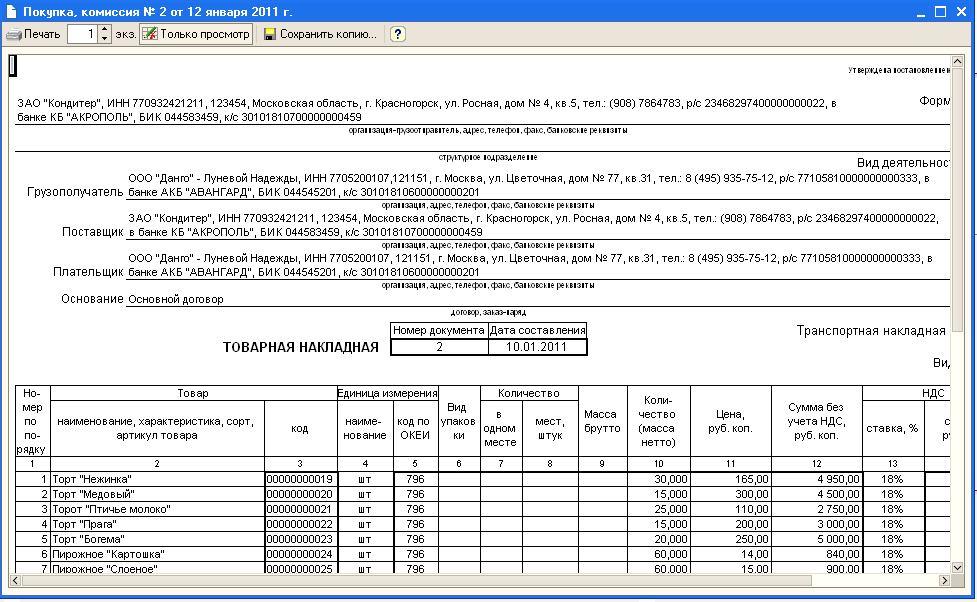Minimize the document window
This screenshot has width=977, height=602.
(x=921, y=11)
